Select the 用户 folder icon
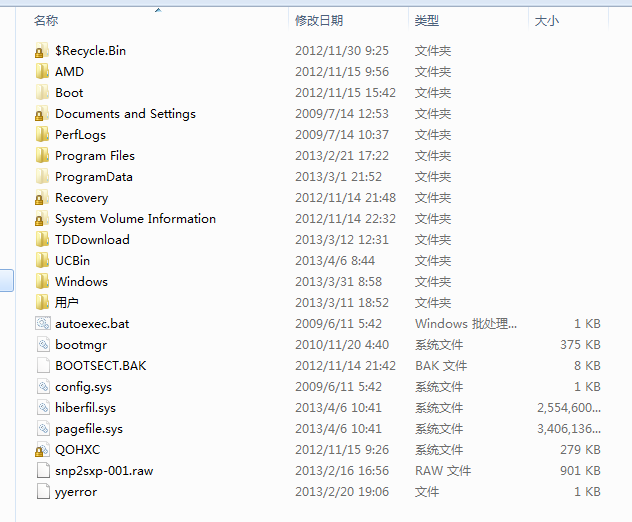The width and height of the screenshot is (632, 522). 42,302
